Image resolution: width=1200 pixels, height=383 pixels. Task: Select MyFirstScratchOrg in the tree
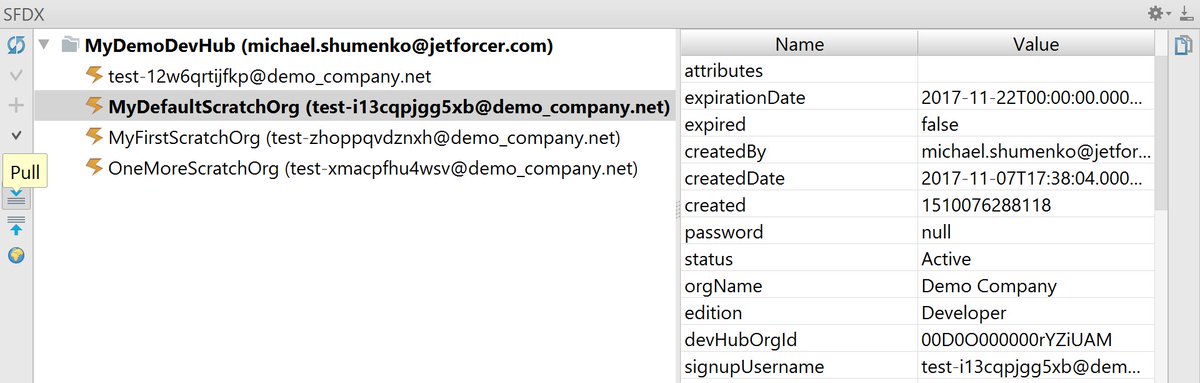click(352, 137)
